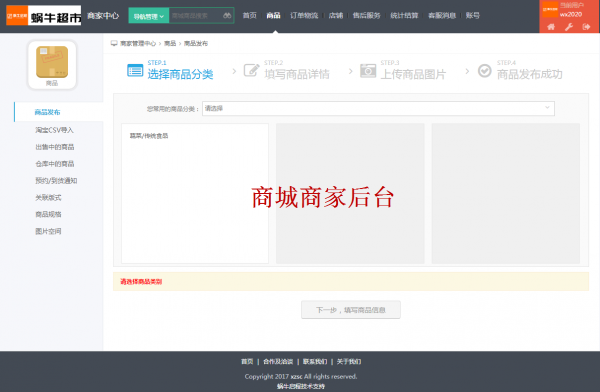Screen dimensions: 600x392
Task: Click the 商家中心 header text
Action: point(103,16)
